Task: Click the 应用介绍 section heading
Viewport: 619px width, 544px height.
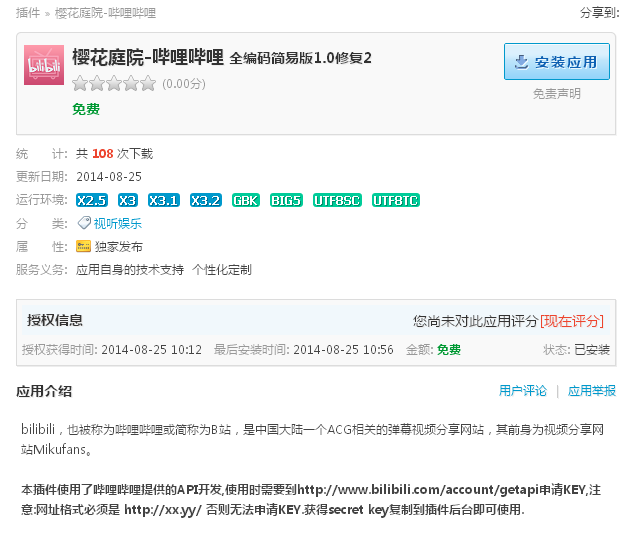Action: (x=44, y=391)
